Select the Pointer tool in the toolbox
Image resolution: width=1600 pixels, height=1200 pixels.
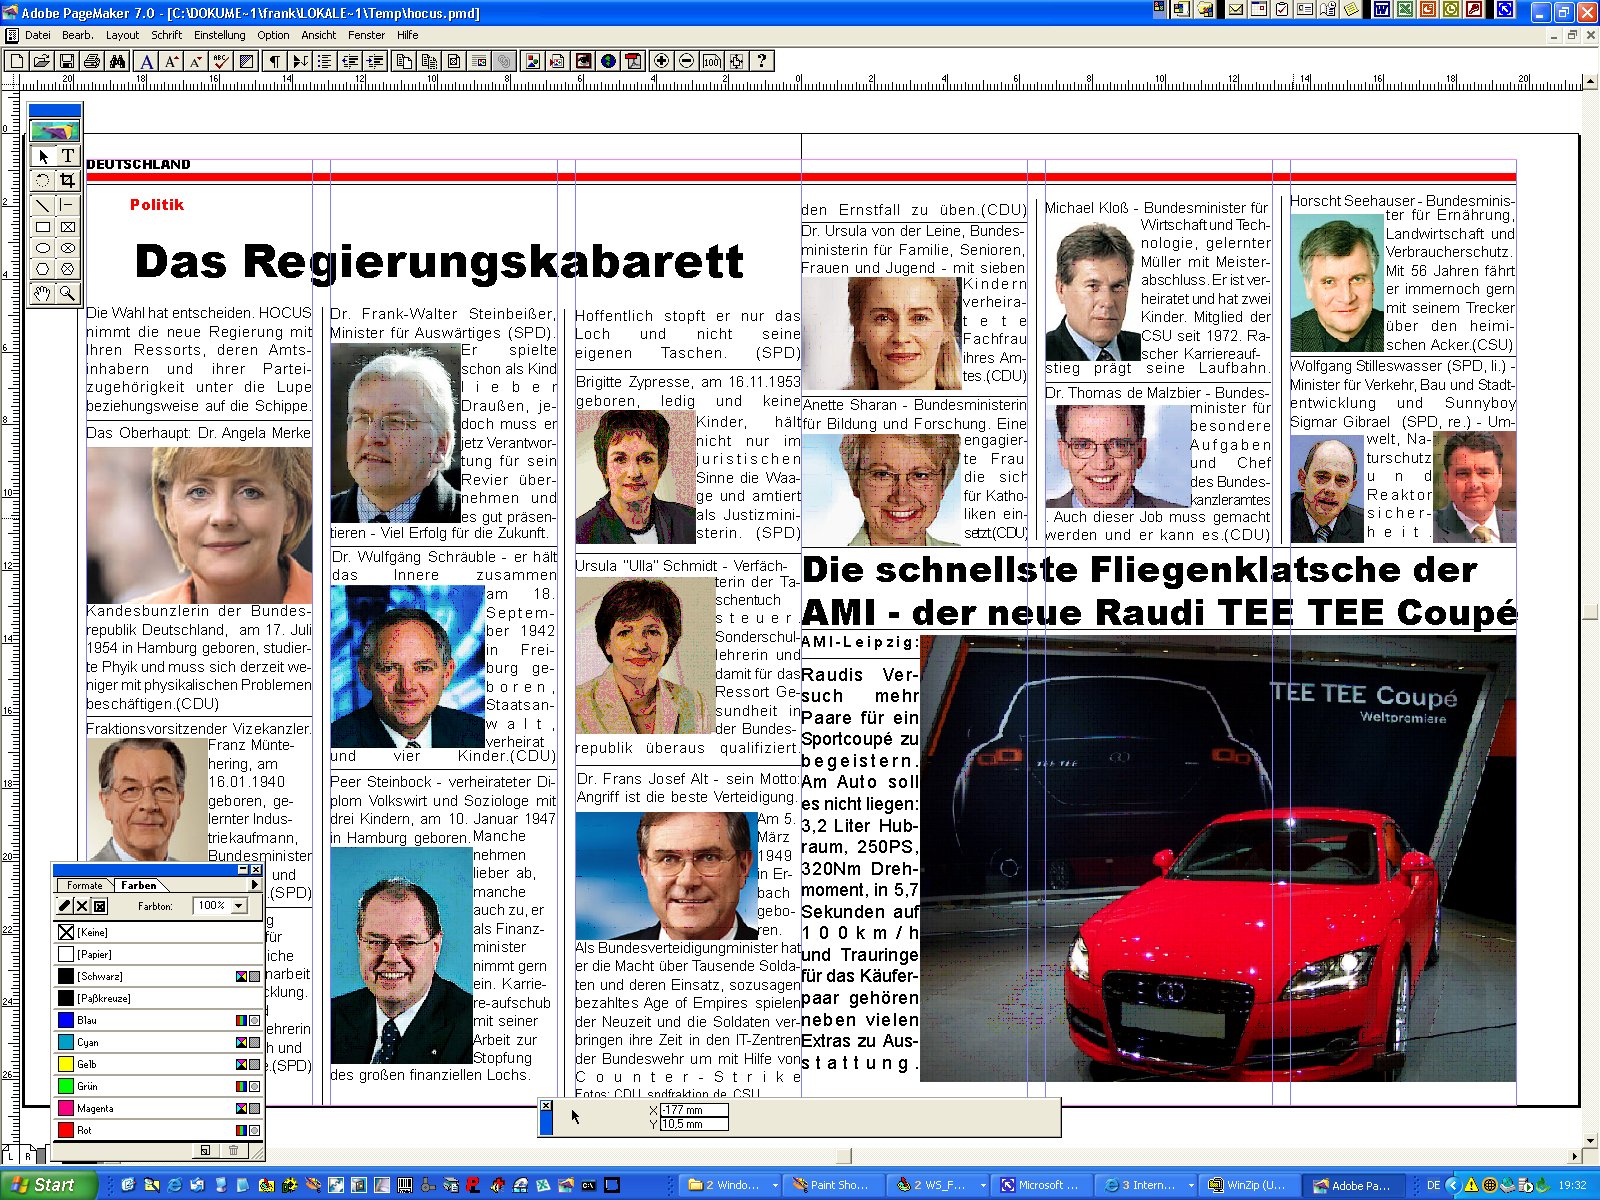pyautogui.click(x=43, y=156)
